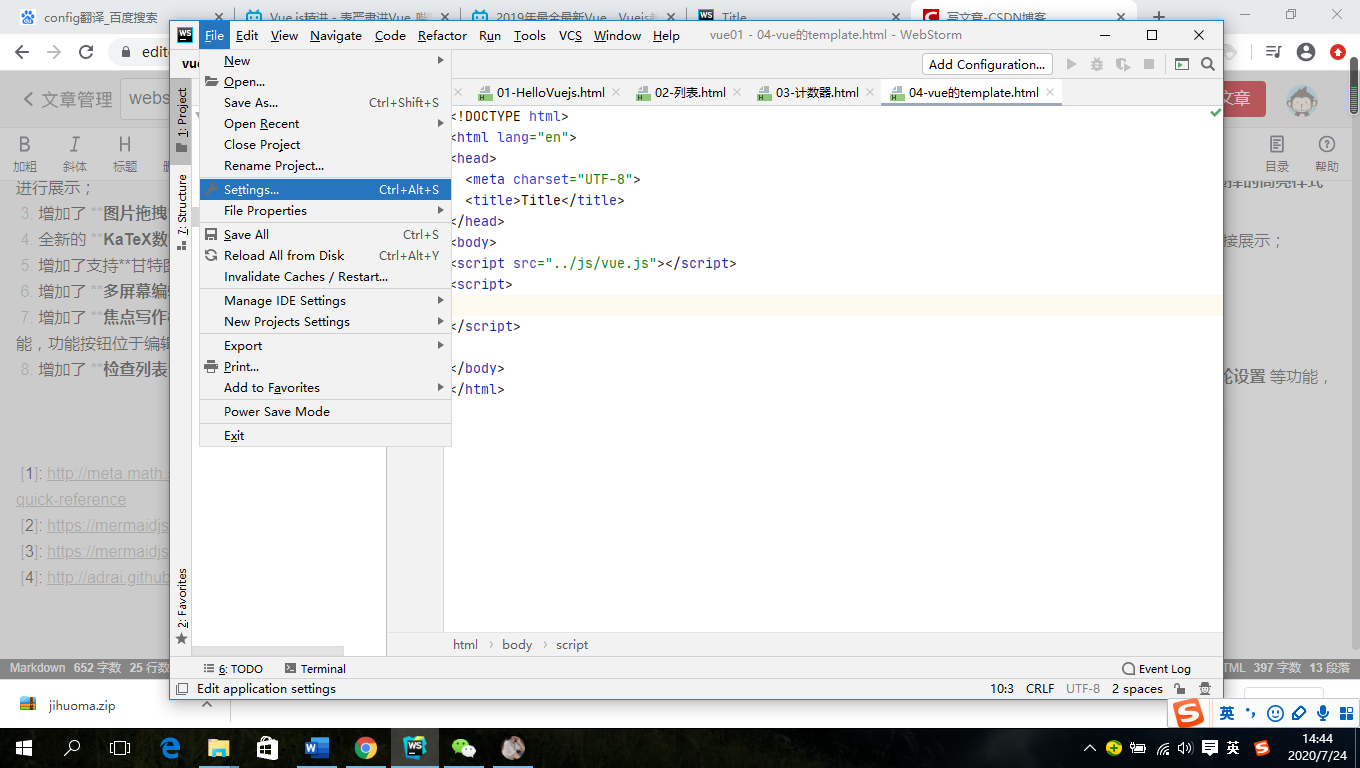Click the IME microphone voice icon
Viewport: 1360px width, 768px height.
click(x=1323, y=714)
